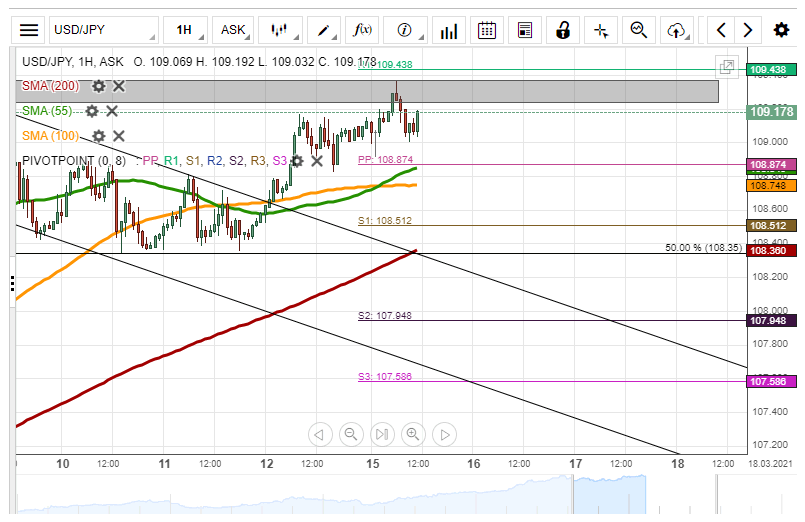Click the left arrow navigation button
Screen dimensions: 805x522
point(721,30)
